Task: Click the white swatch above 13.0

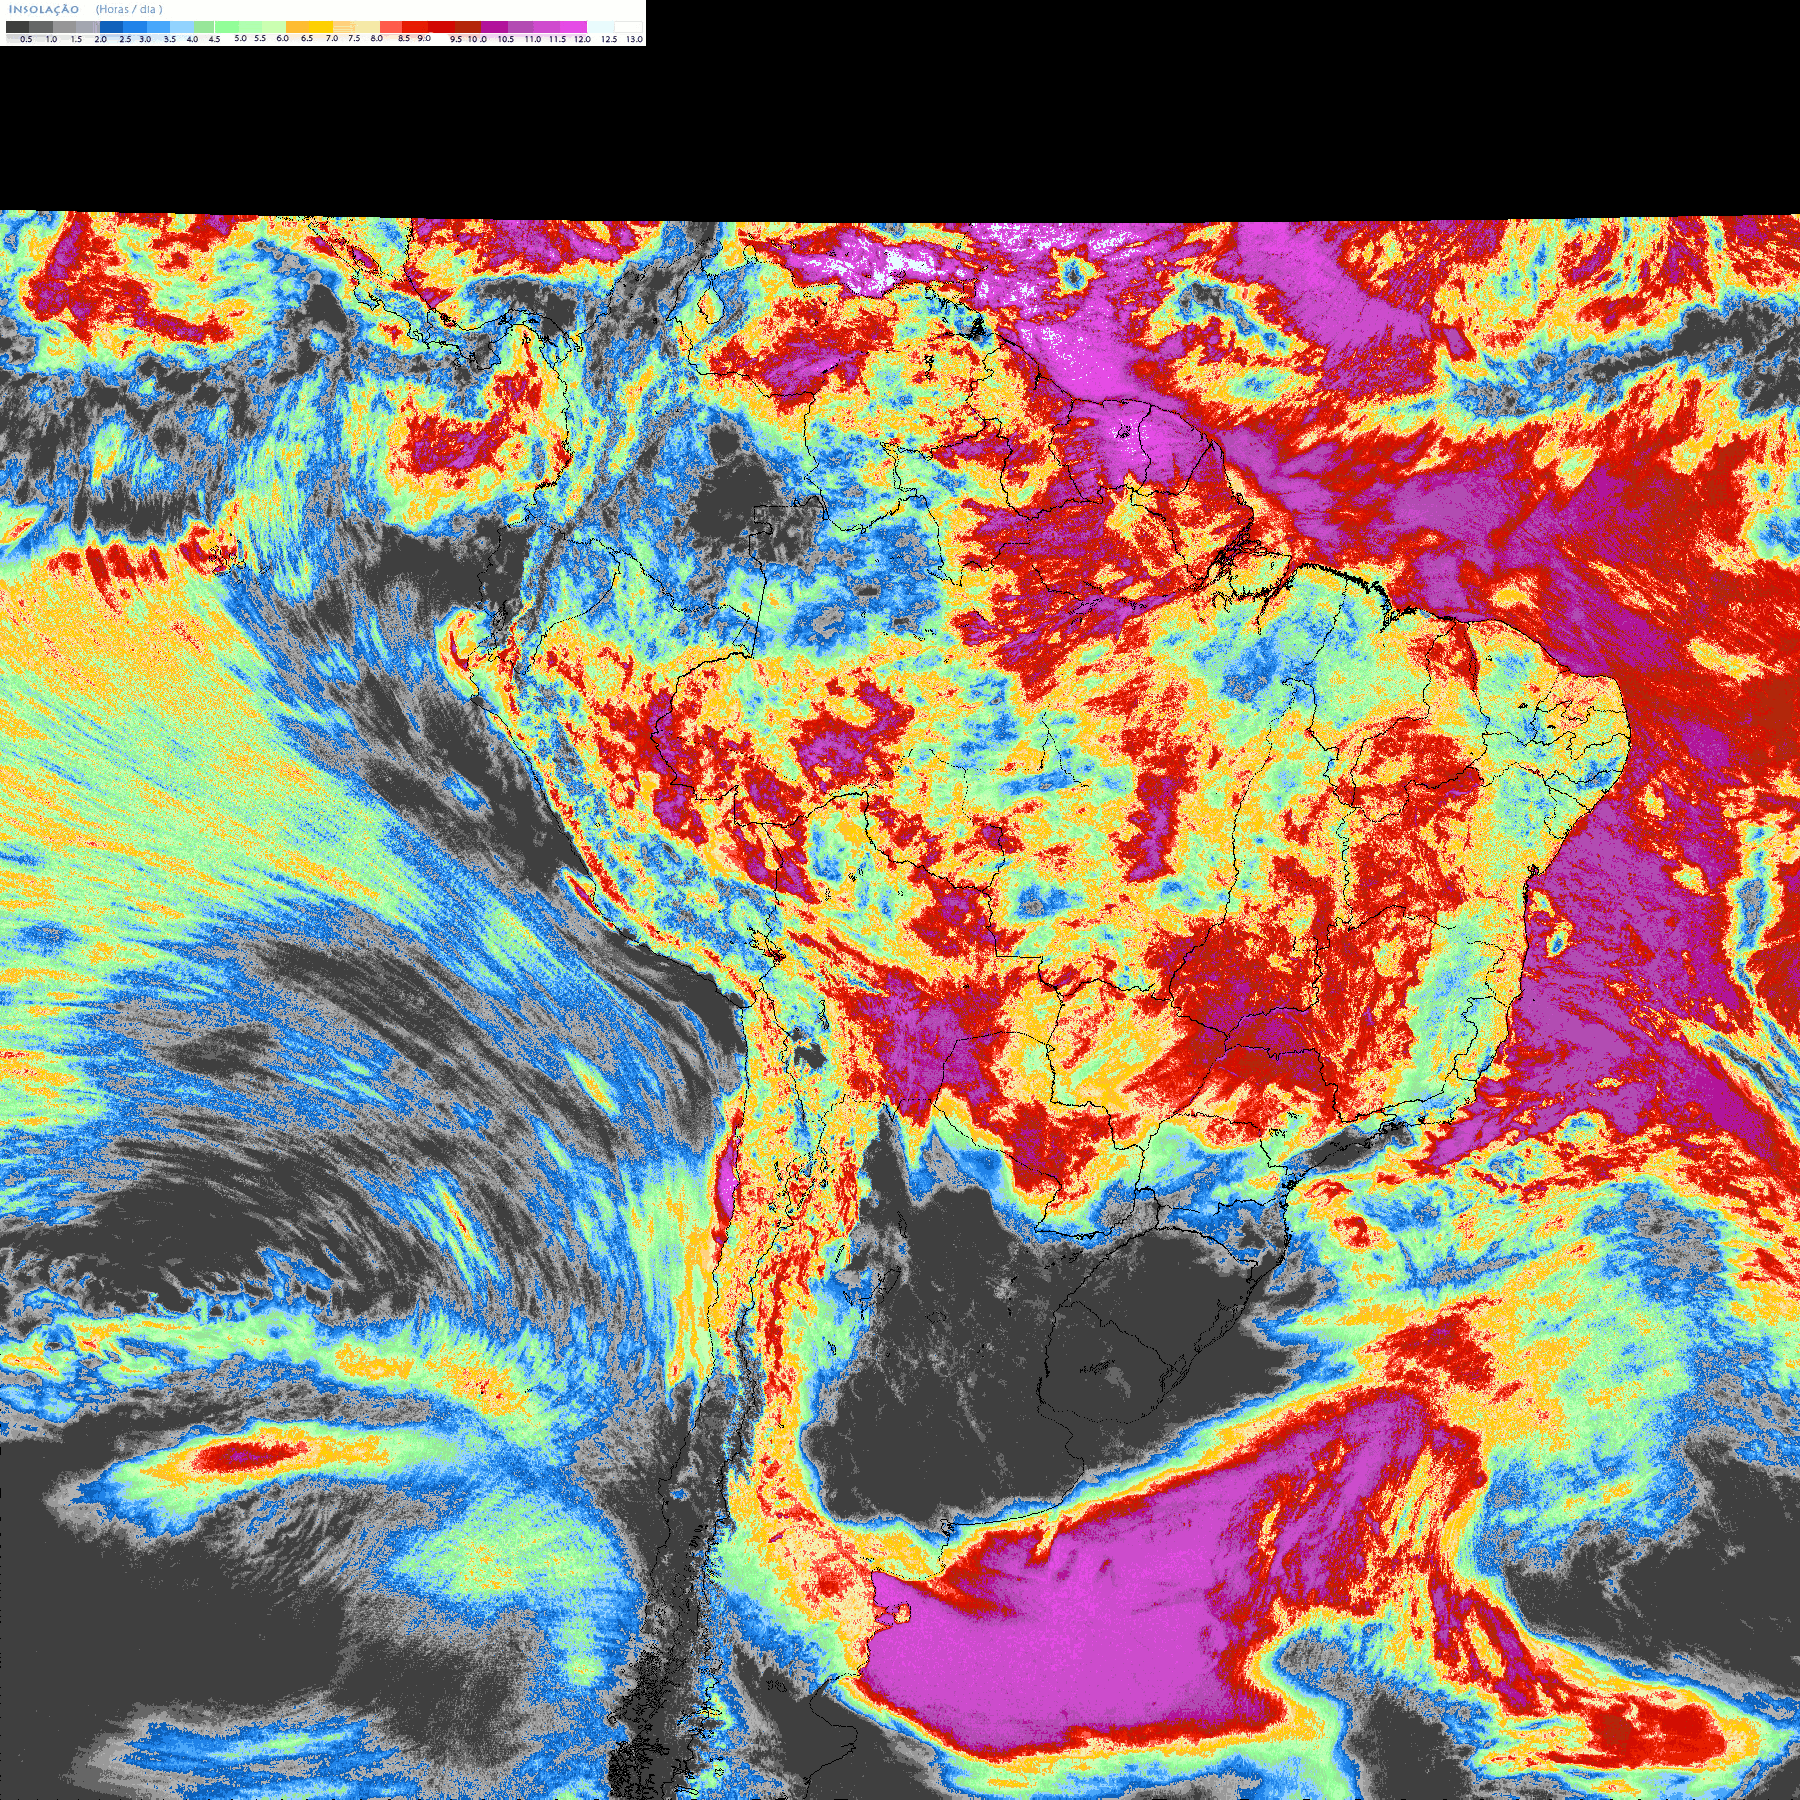Action: pos(628,27)
